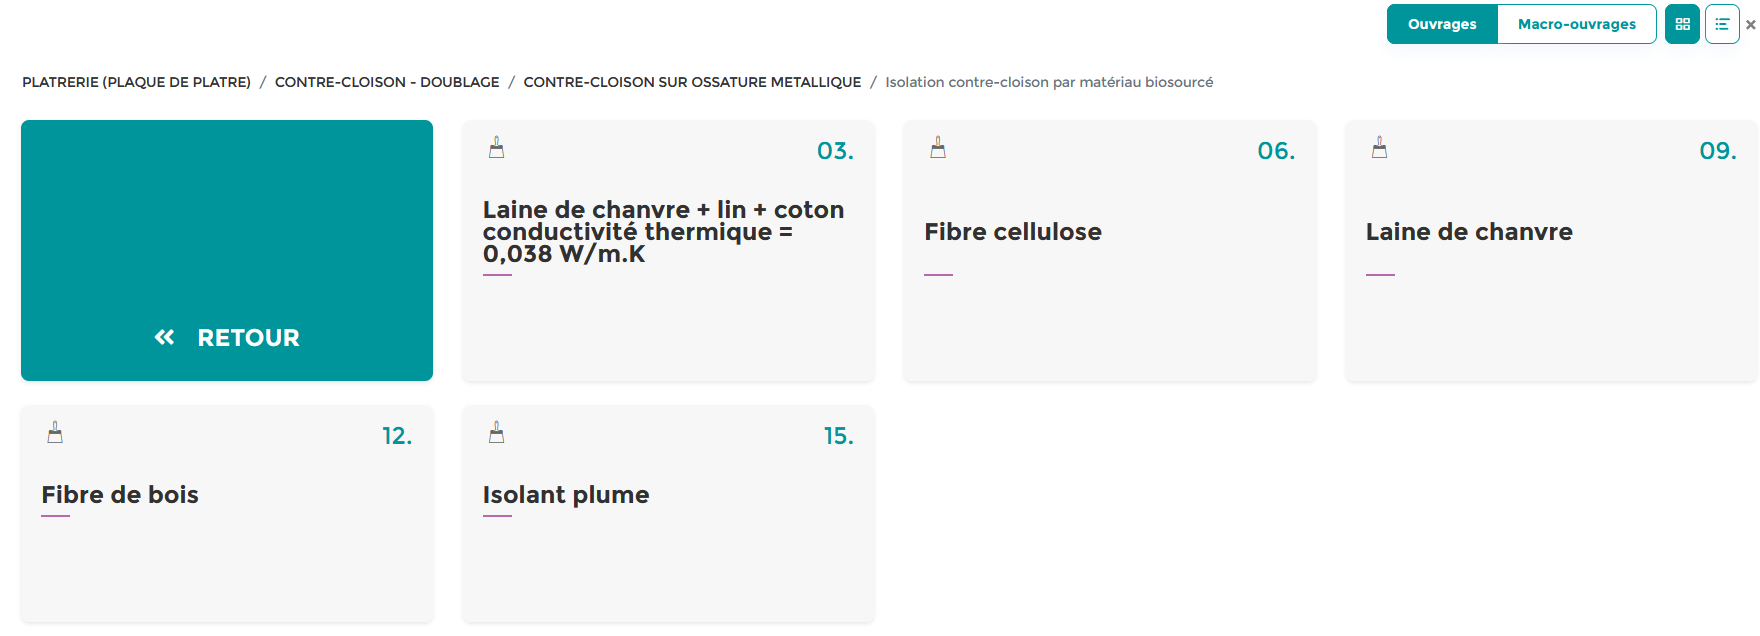The height and width of the screenshot is (636, 1760).
Task: Open the Fibre de bois card
Action: pos(226,514)
